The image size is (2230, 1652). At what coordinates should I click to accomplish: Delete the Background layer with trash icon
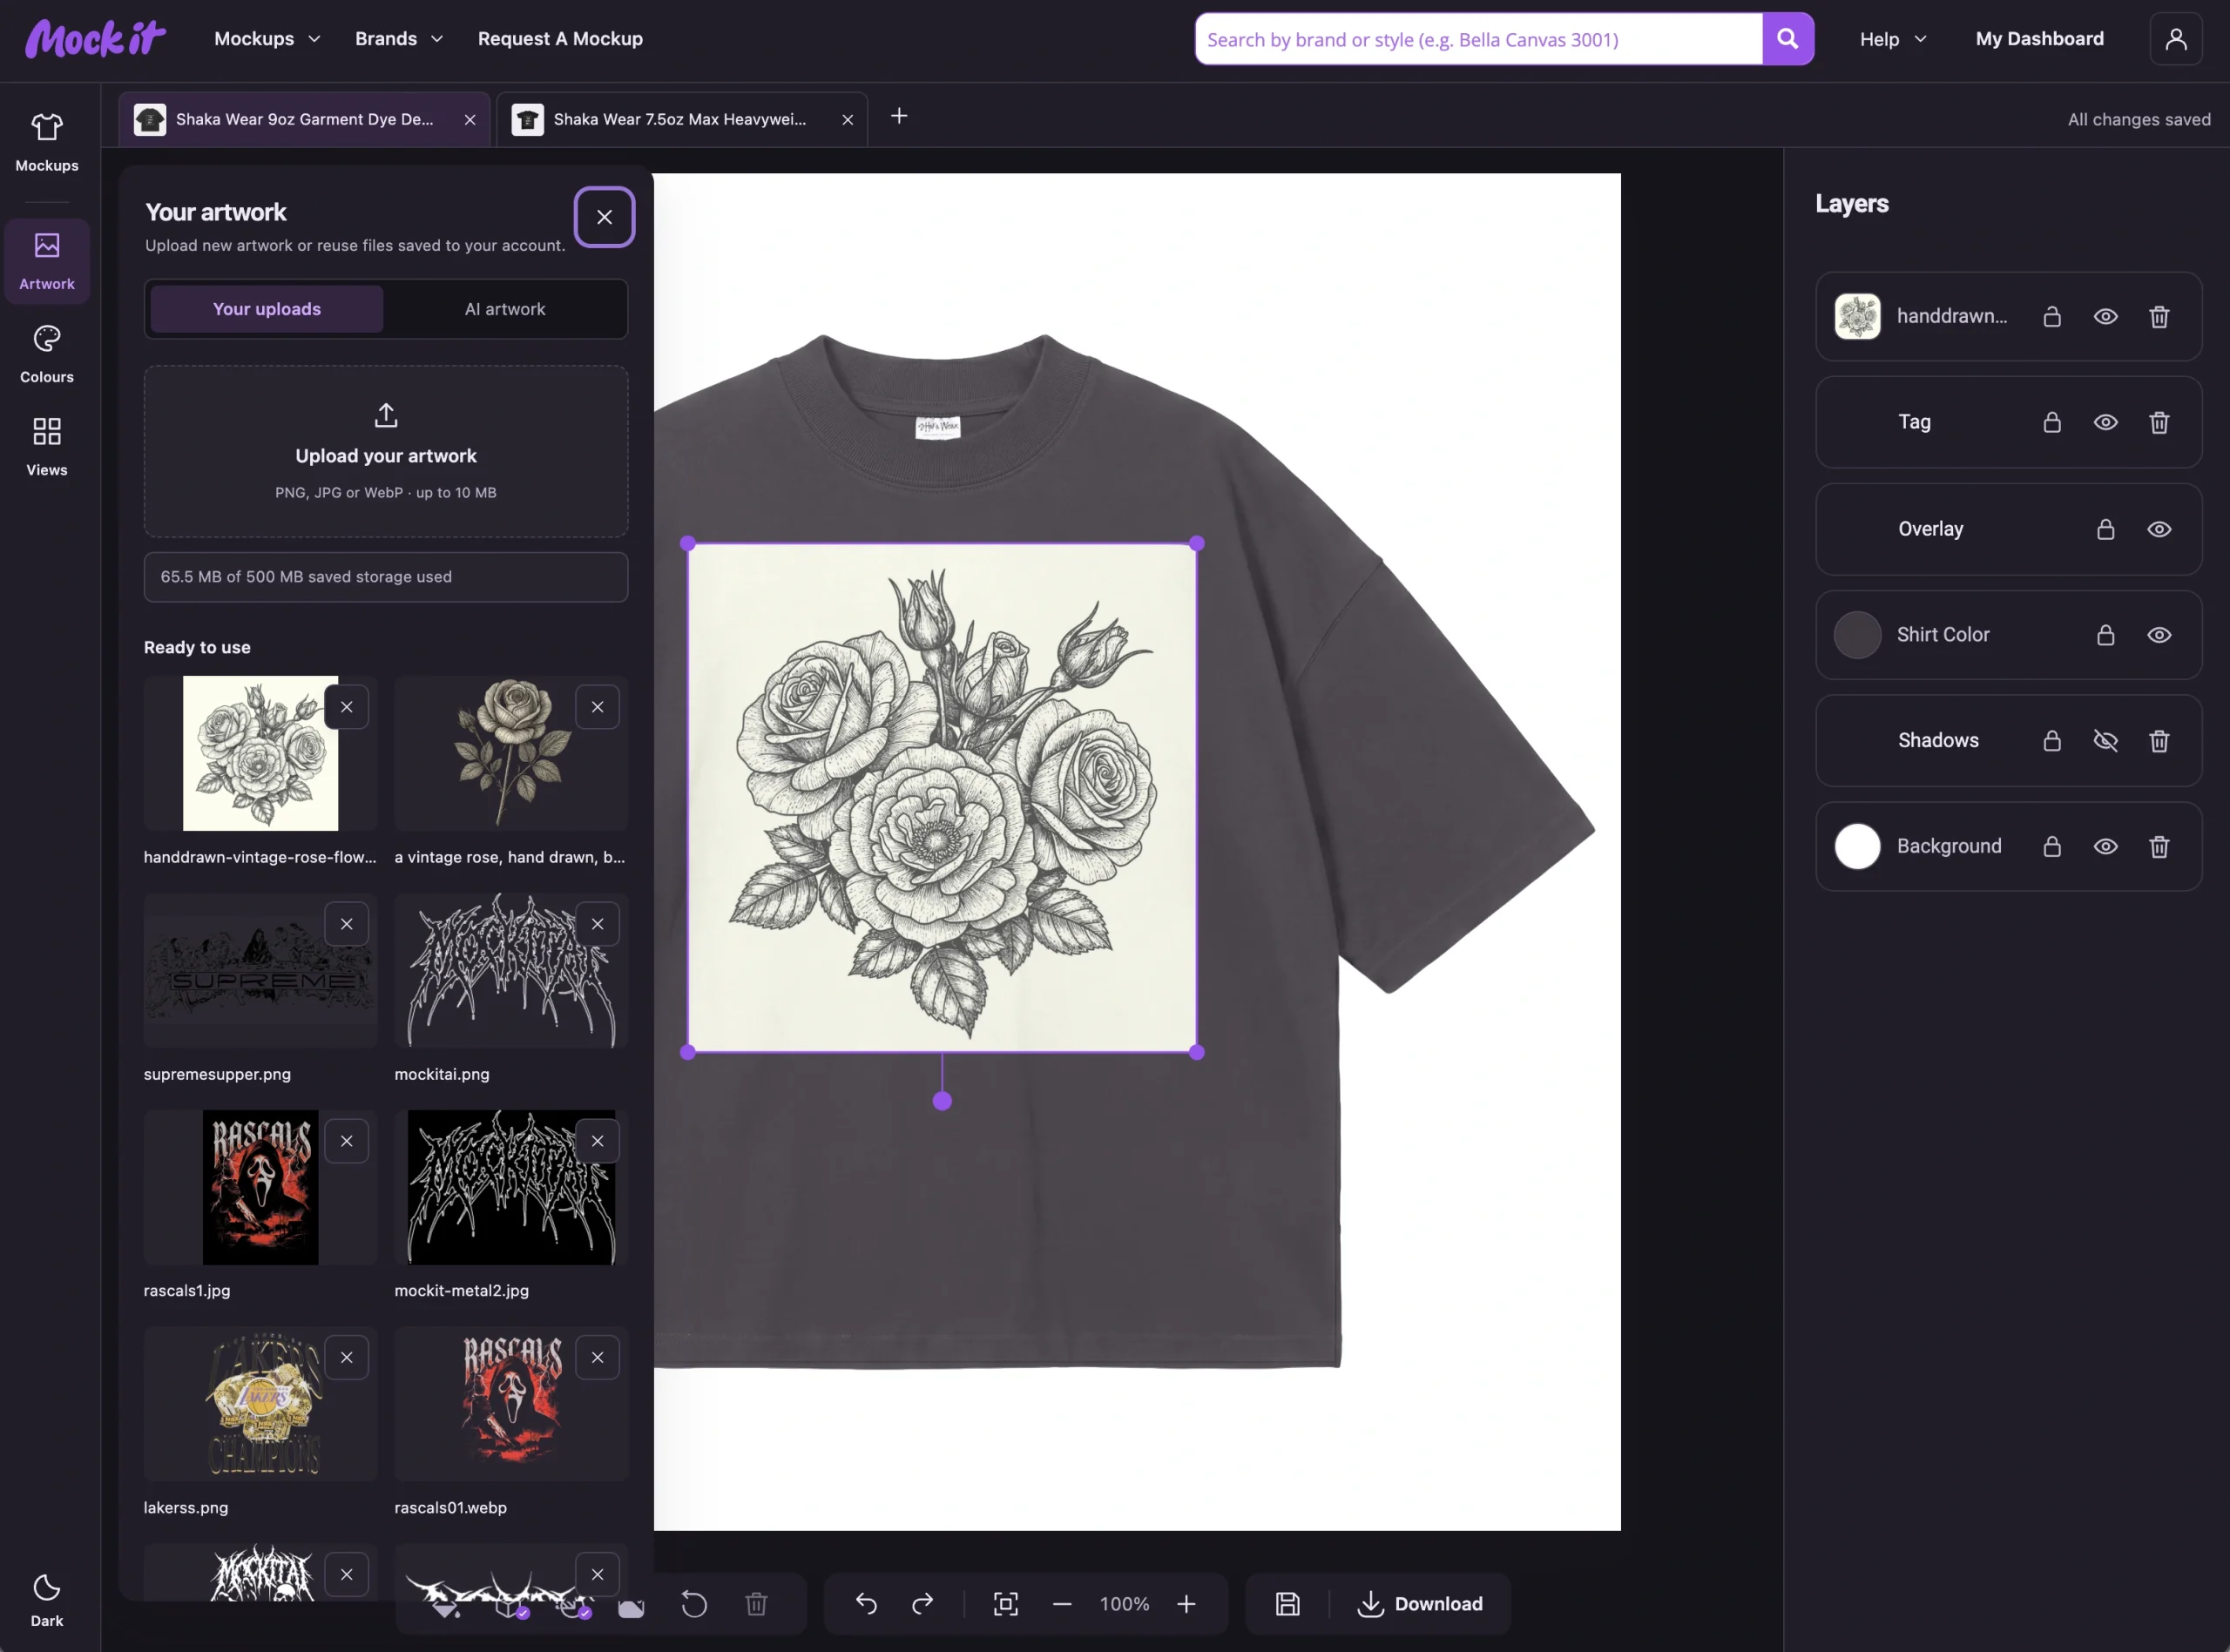coord(2159,847)
